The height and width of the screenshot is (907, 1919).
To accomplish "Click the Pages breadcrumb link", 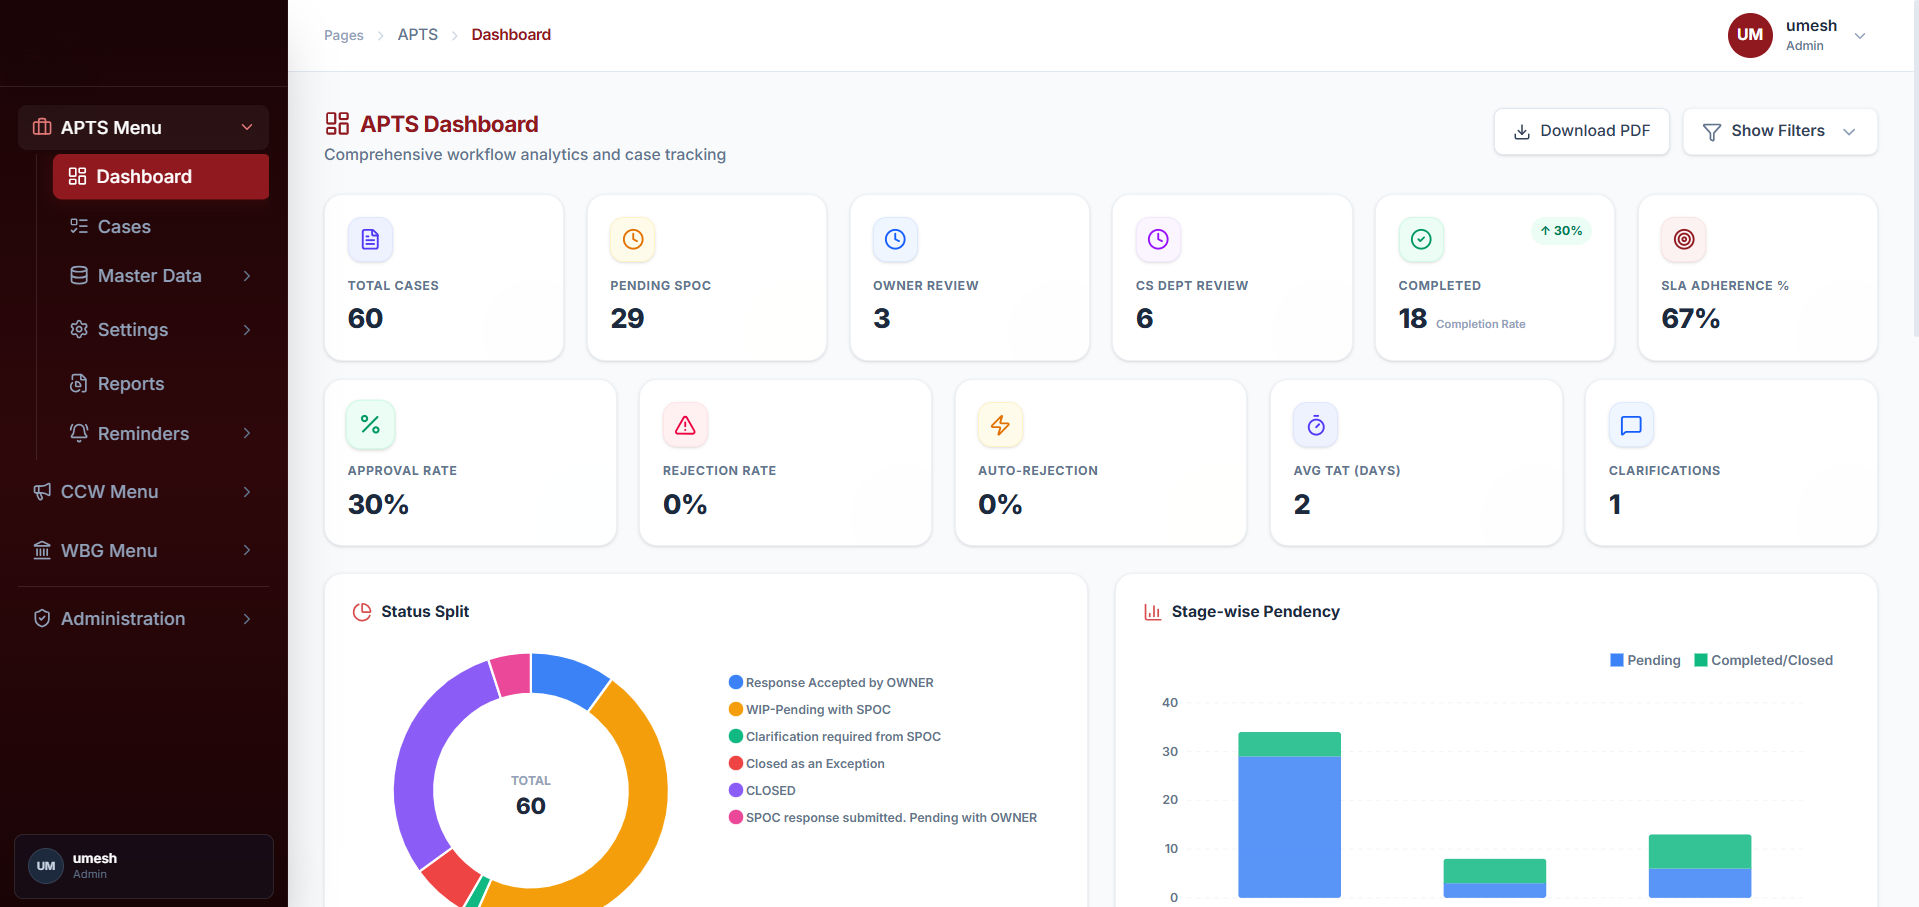I will coord(344,35).
